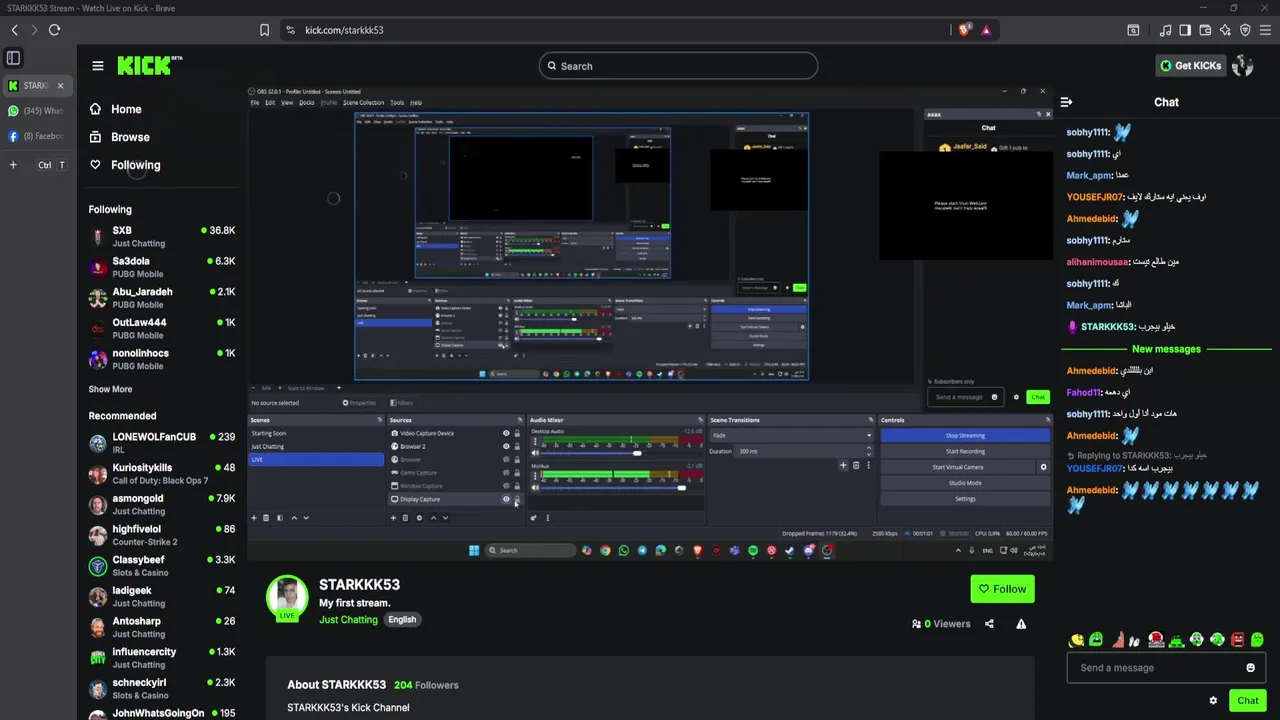Viewport: 1280px width, 720px height.
Task: Open the Just Chatting category link
Action: pyautogui.click(x=348, y=619)
